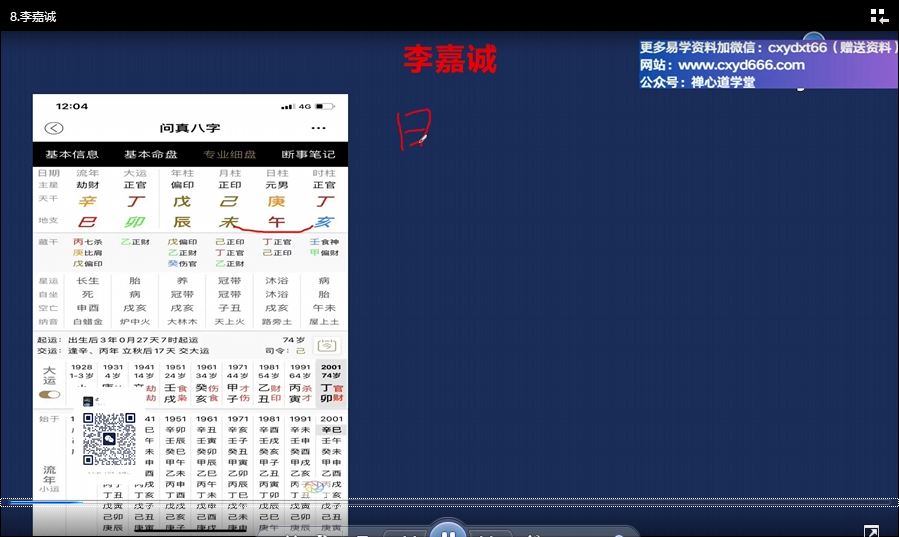Tap the back arrow in 问真八字 header

pyautogui.click(x=54, y=128)
